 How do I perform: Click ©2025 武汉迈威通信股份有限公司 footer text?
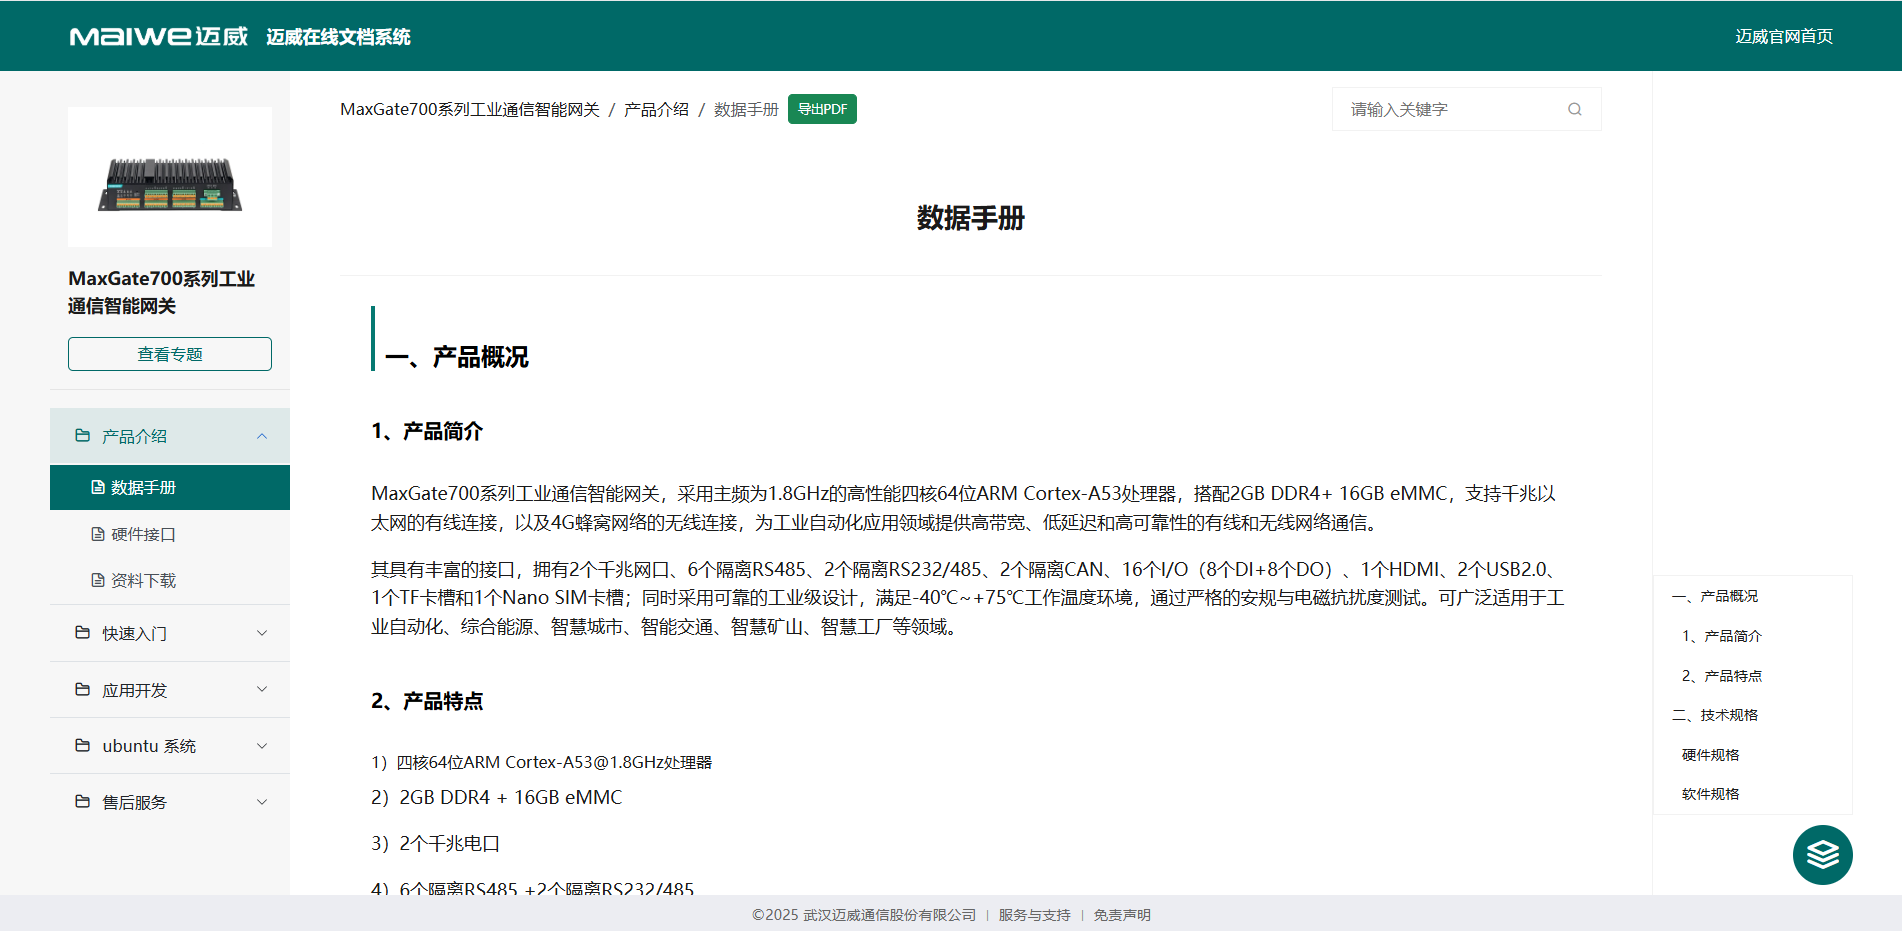(864, 915)
